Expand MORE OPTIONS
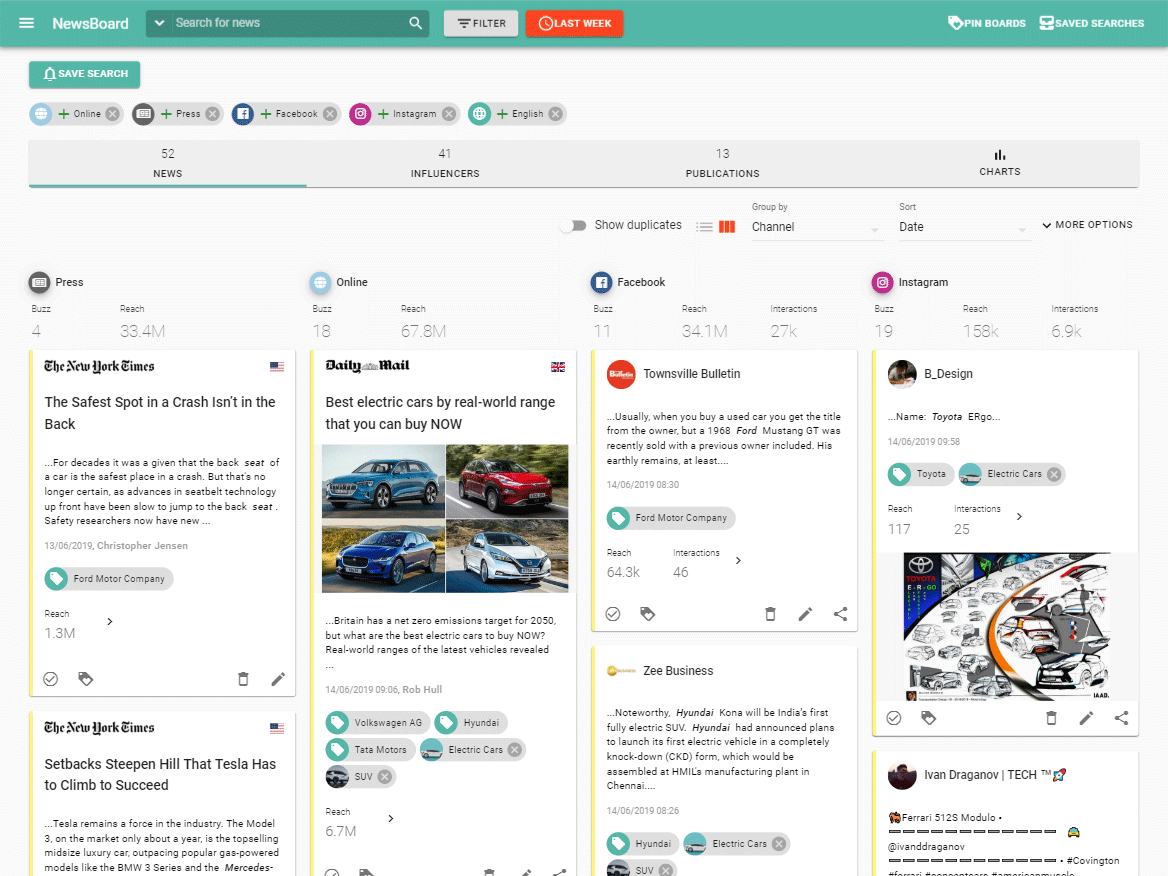 [1087, 224]
